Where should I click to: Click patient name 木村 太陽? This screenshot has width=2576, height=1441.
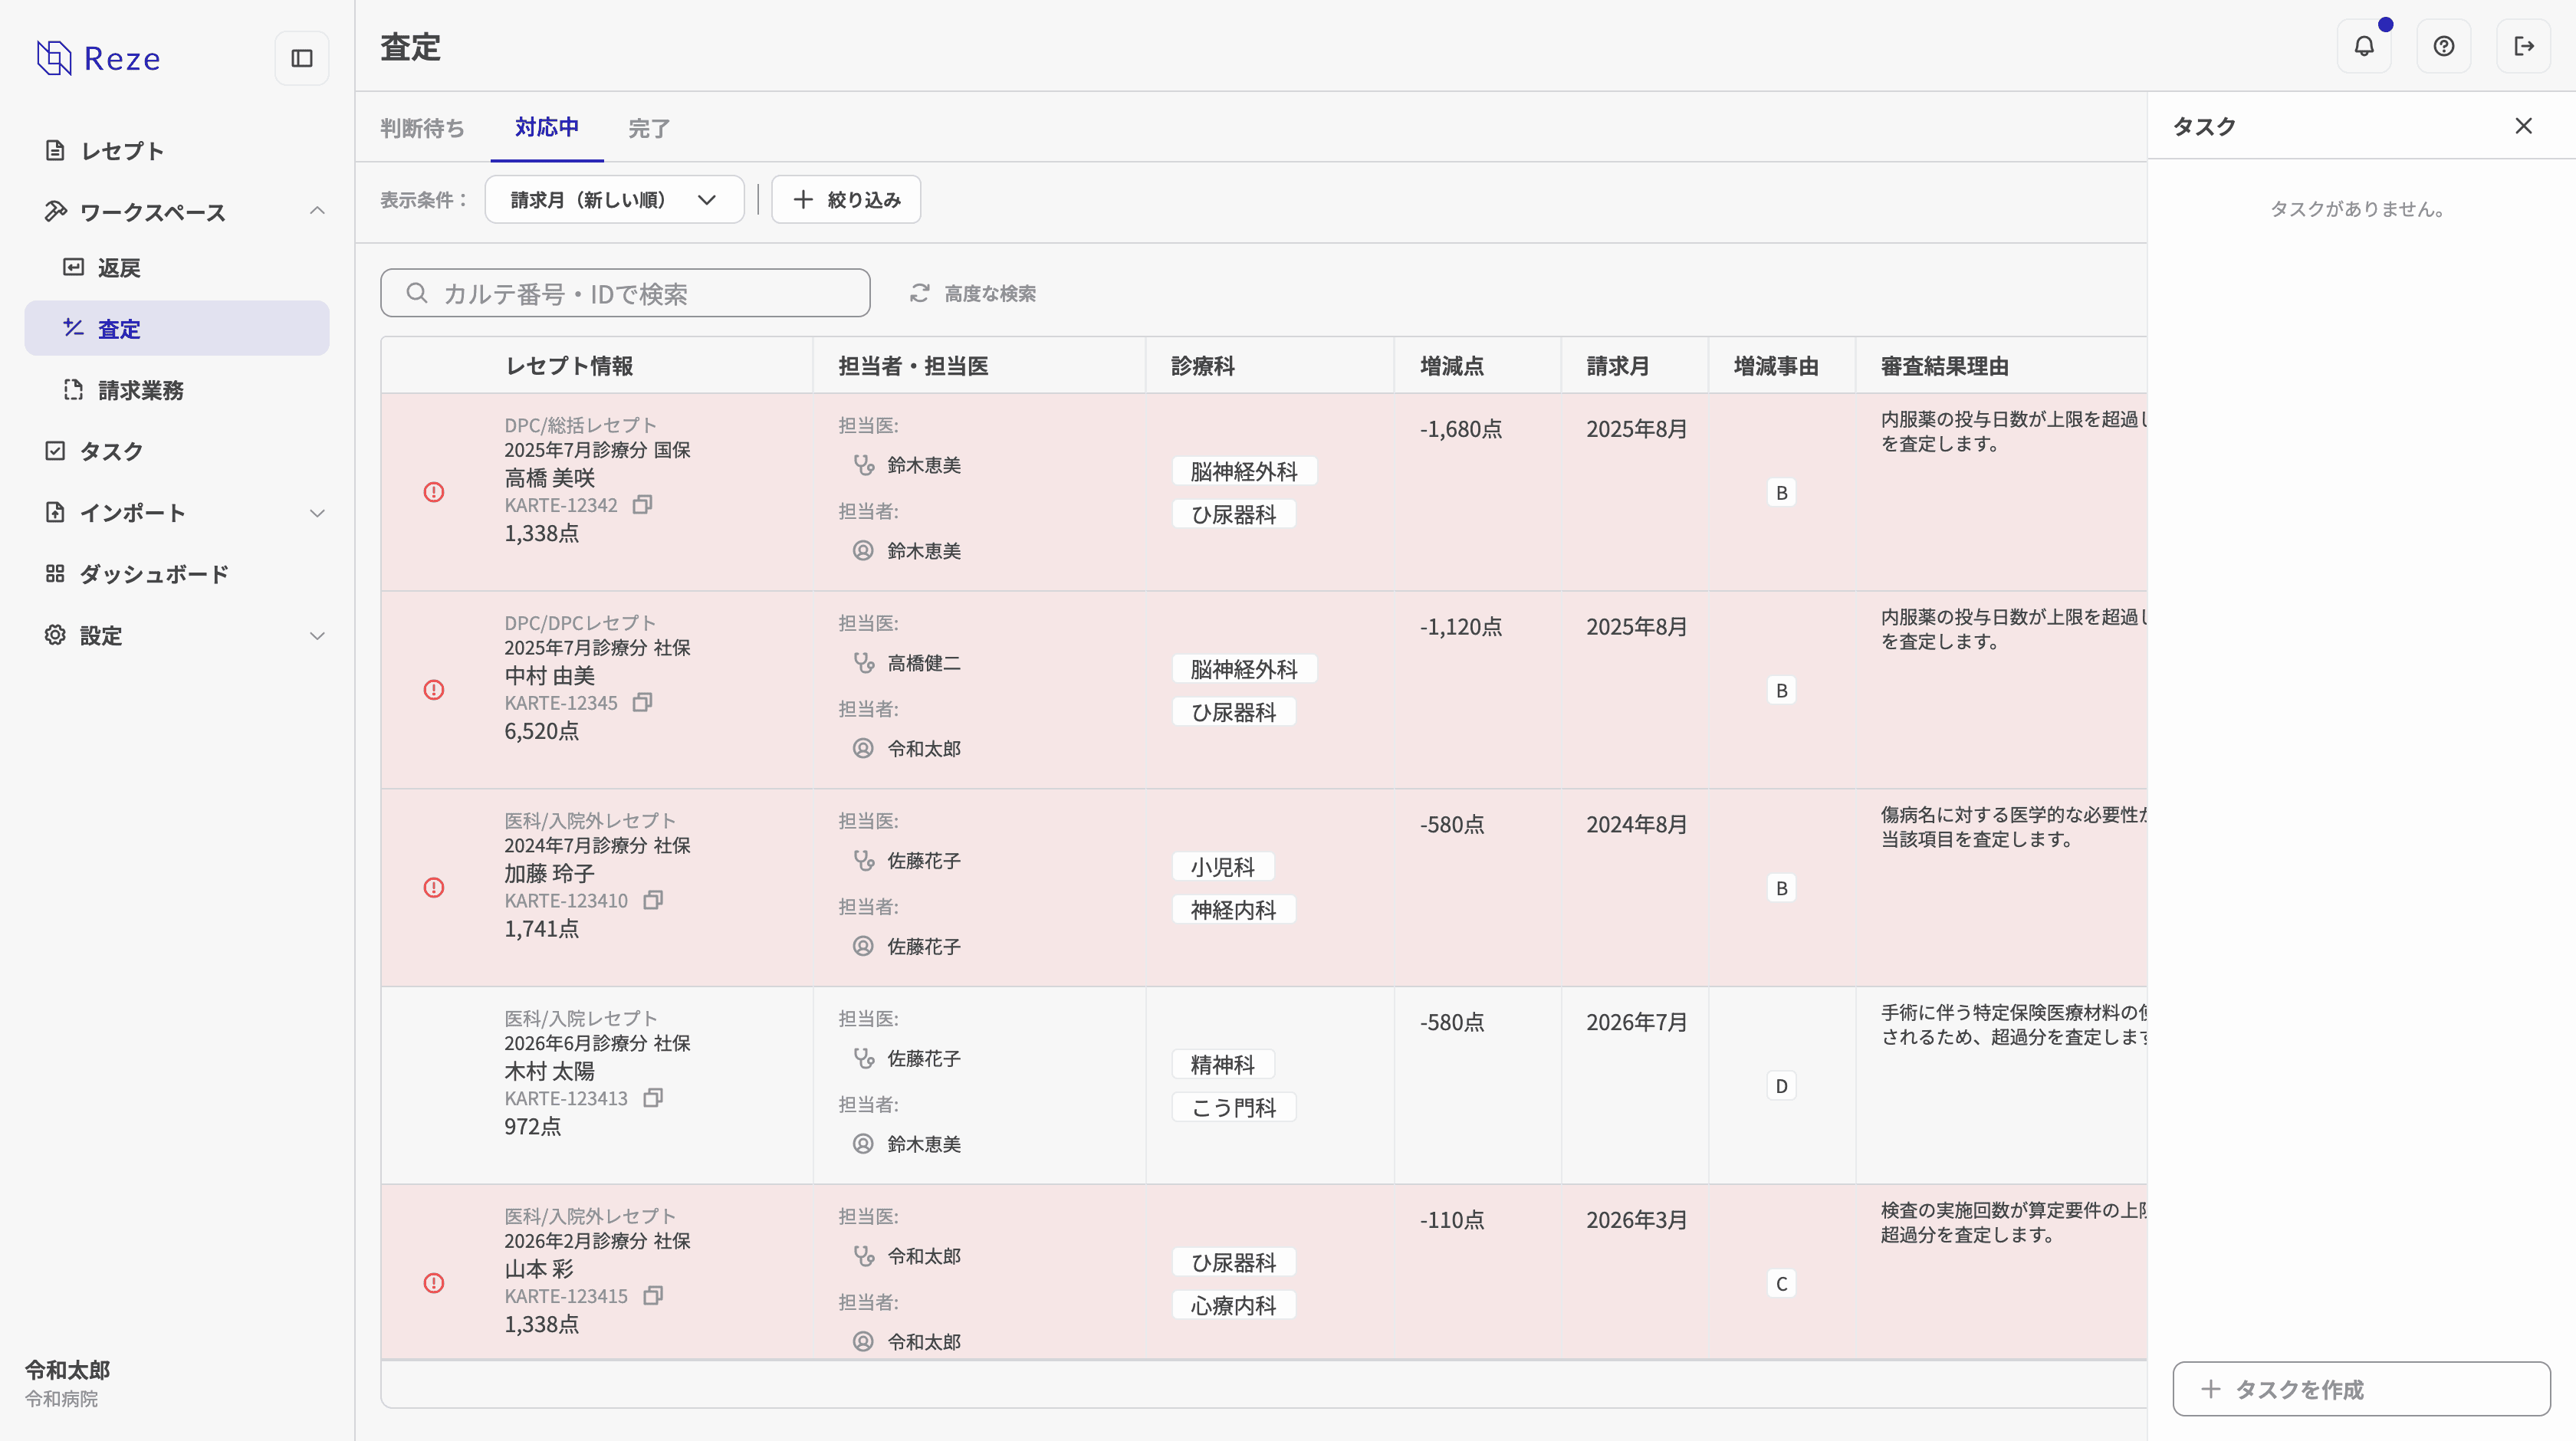pyautogui.click(x=549, y=1071)
